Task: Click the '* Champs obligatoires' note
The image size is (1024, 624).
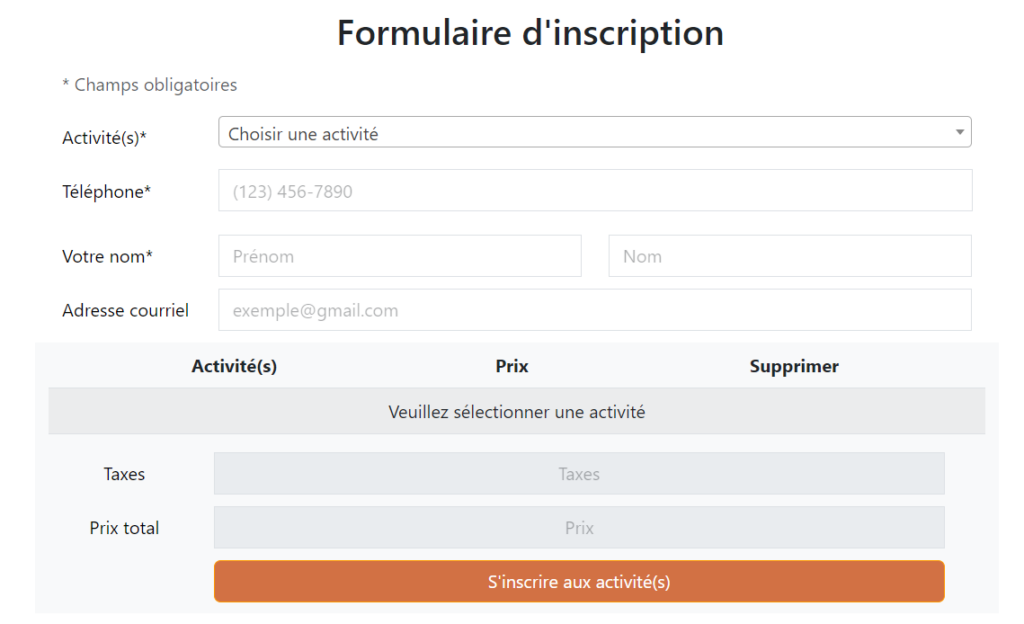Action: pos(150,85)
